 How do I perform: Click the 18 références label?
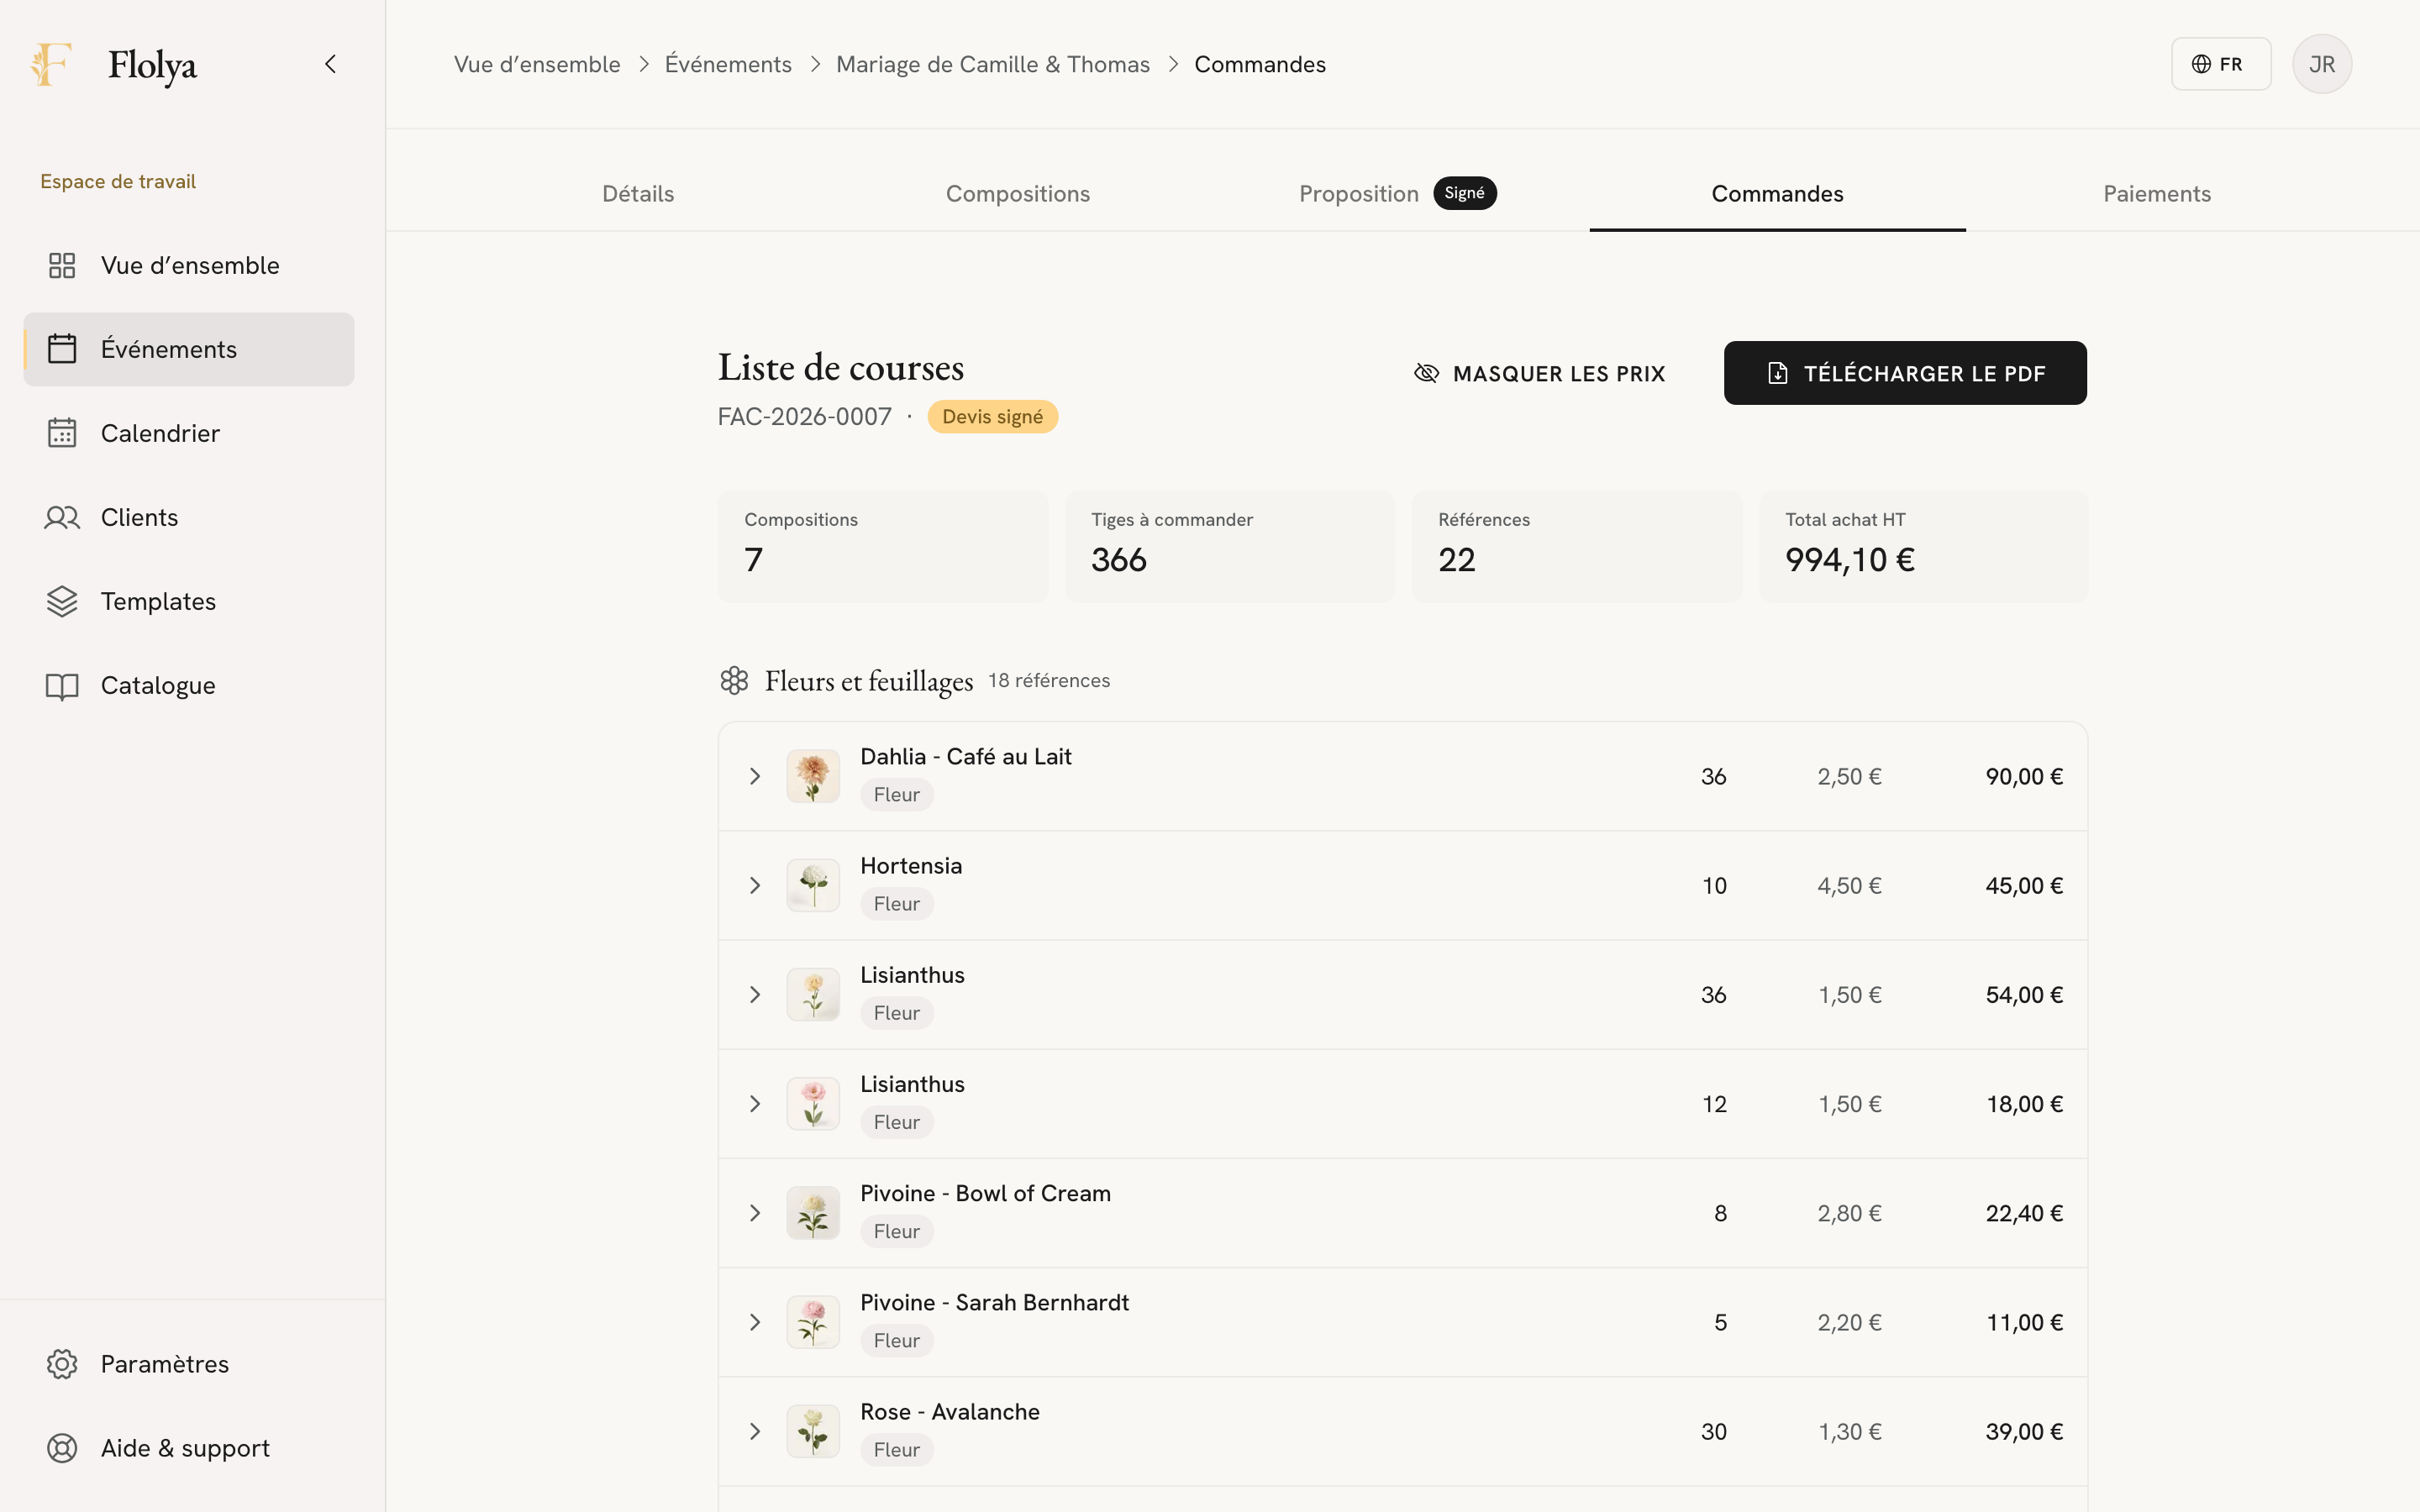point(1049,681)
